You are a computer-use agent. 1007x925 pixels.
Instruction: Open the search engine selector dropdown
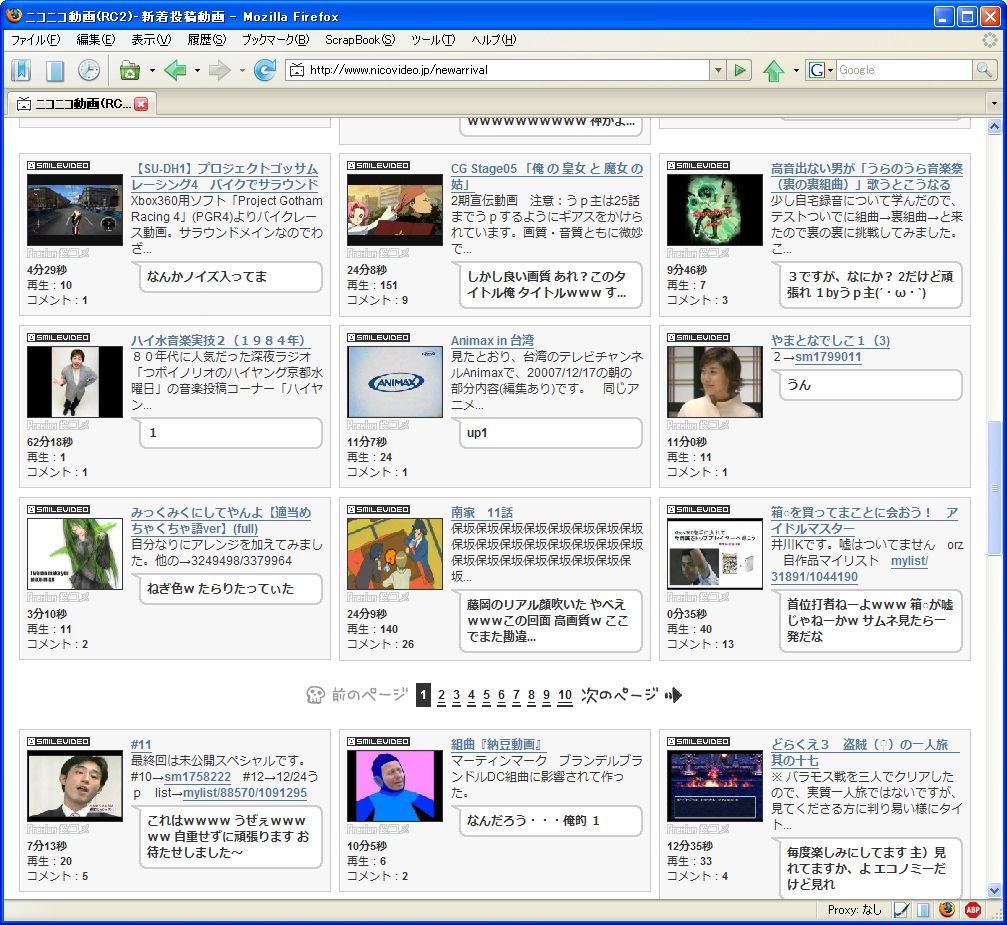tap(830, 70)
